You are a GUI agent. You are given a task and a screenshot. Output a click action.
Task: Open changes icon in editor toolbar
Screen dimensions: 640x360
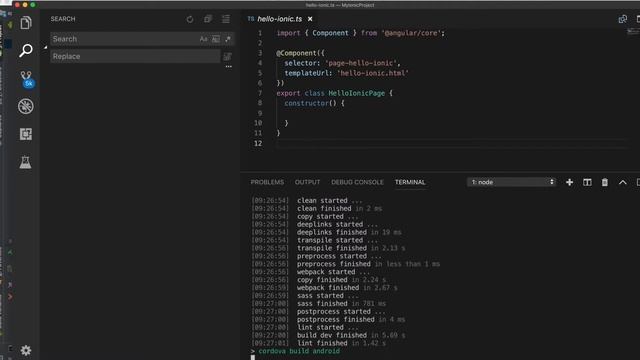pyautogui.click(x=622, y=19)
